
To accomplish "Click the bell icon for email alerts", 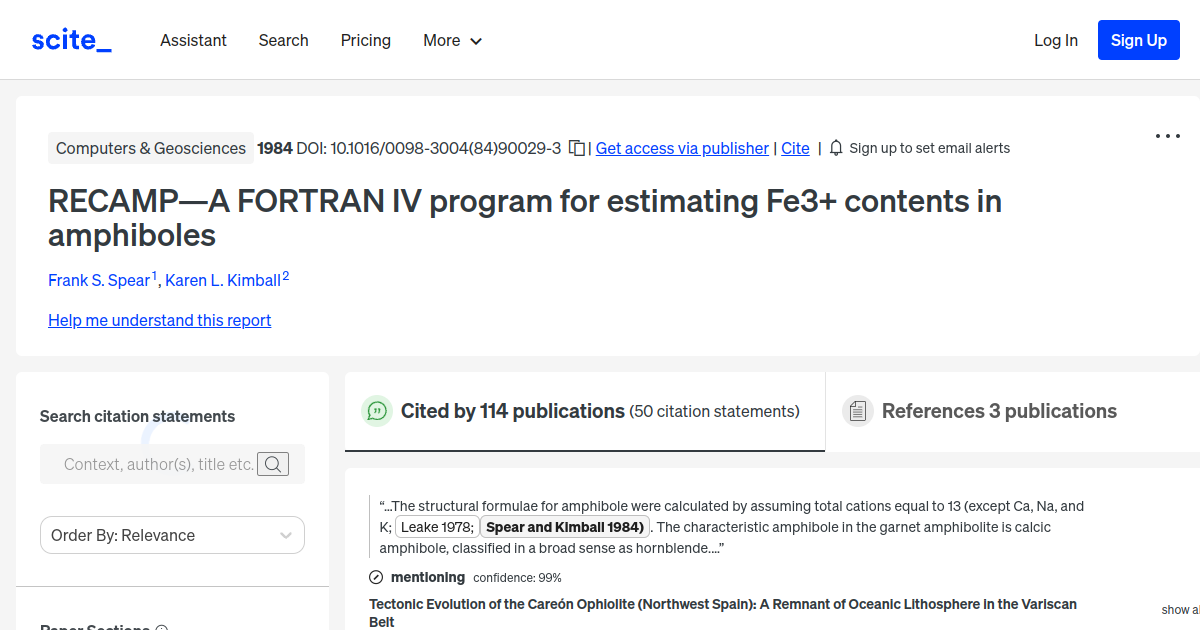I will coord(835,147).
